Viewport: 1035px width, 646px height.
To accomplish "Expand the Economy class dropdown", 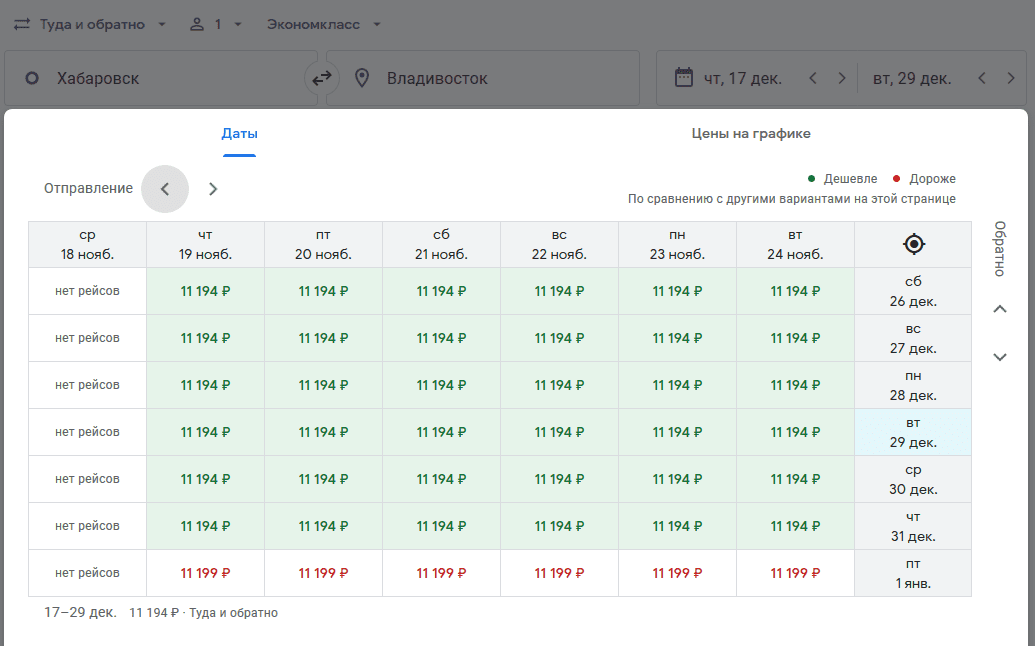I will (x=324, y=24).
